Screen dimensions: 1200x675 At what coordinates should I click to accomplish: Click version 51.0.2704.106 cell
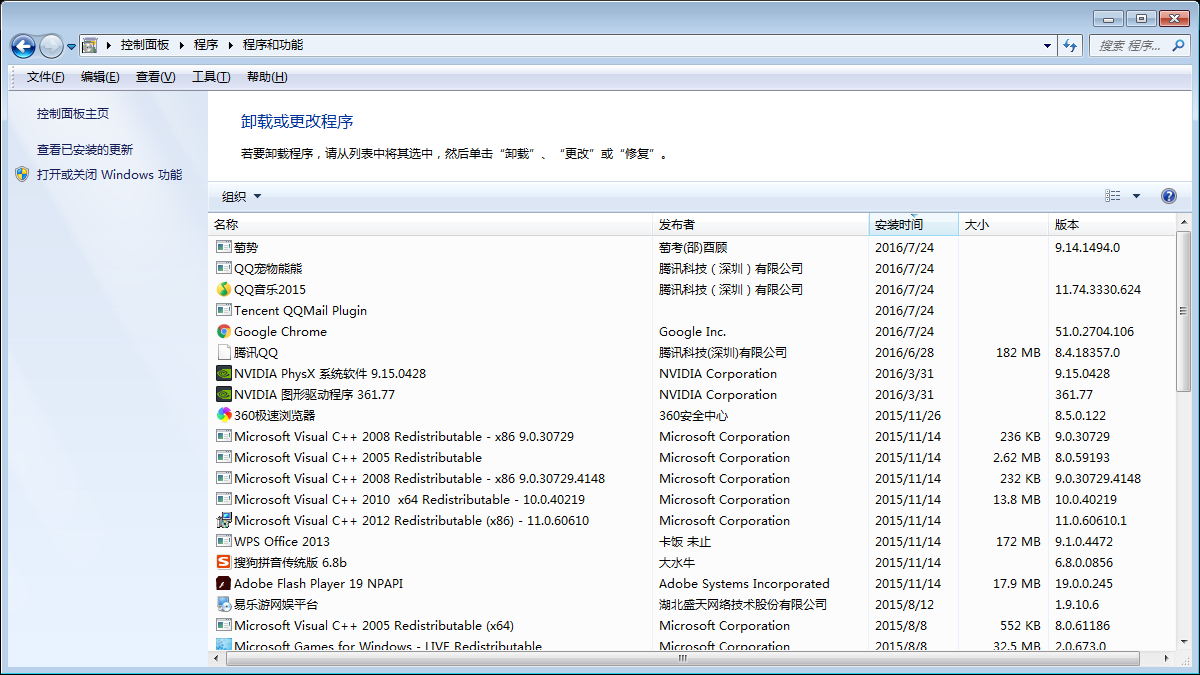(x=1094, y=332)
